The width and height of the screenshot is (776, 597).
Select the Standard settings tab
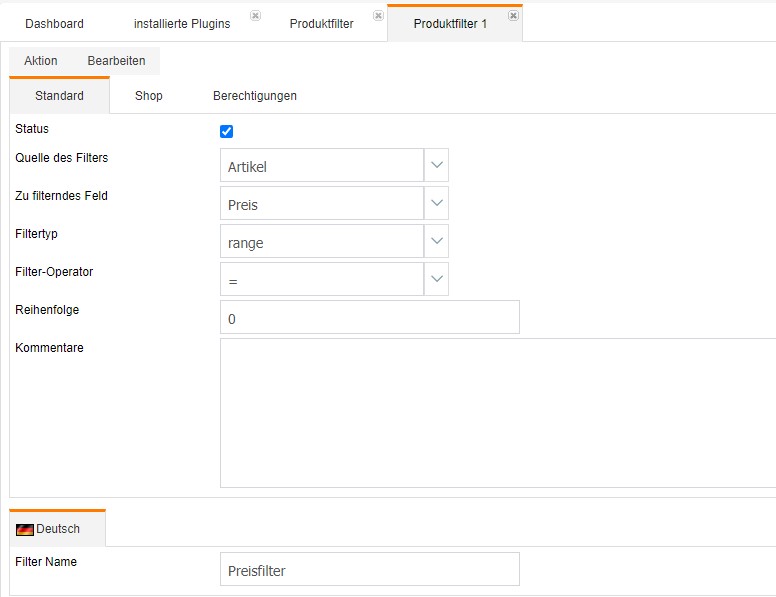pos(59,96)
